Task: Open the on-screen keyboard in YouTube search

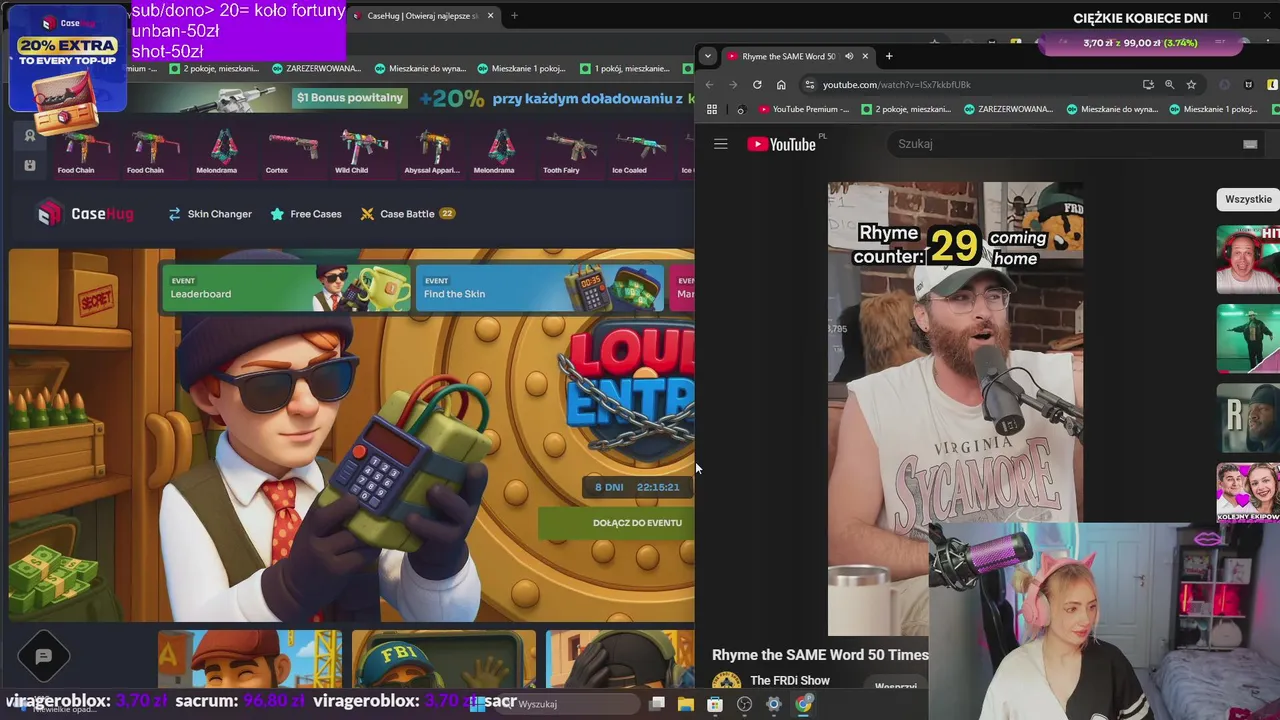Action: coord(1250,144)
